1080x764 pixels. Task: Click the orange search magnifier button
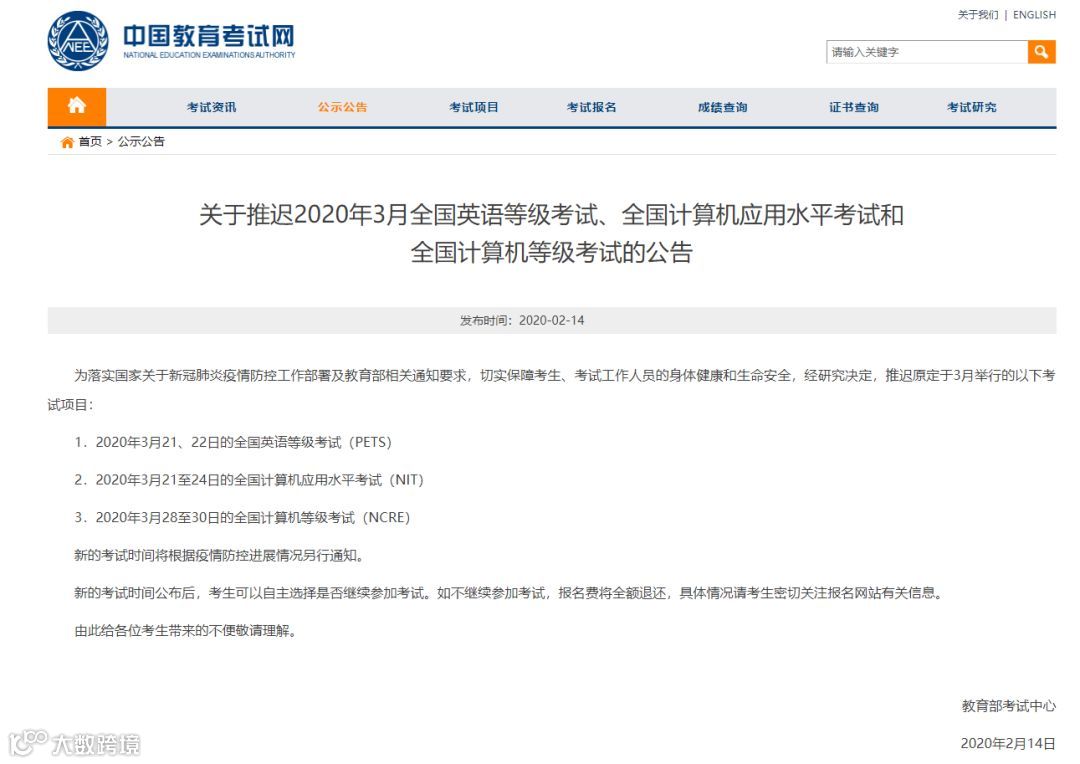click(x=1041, y=52)
